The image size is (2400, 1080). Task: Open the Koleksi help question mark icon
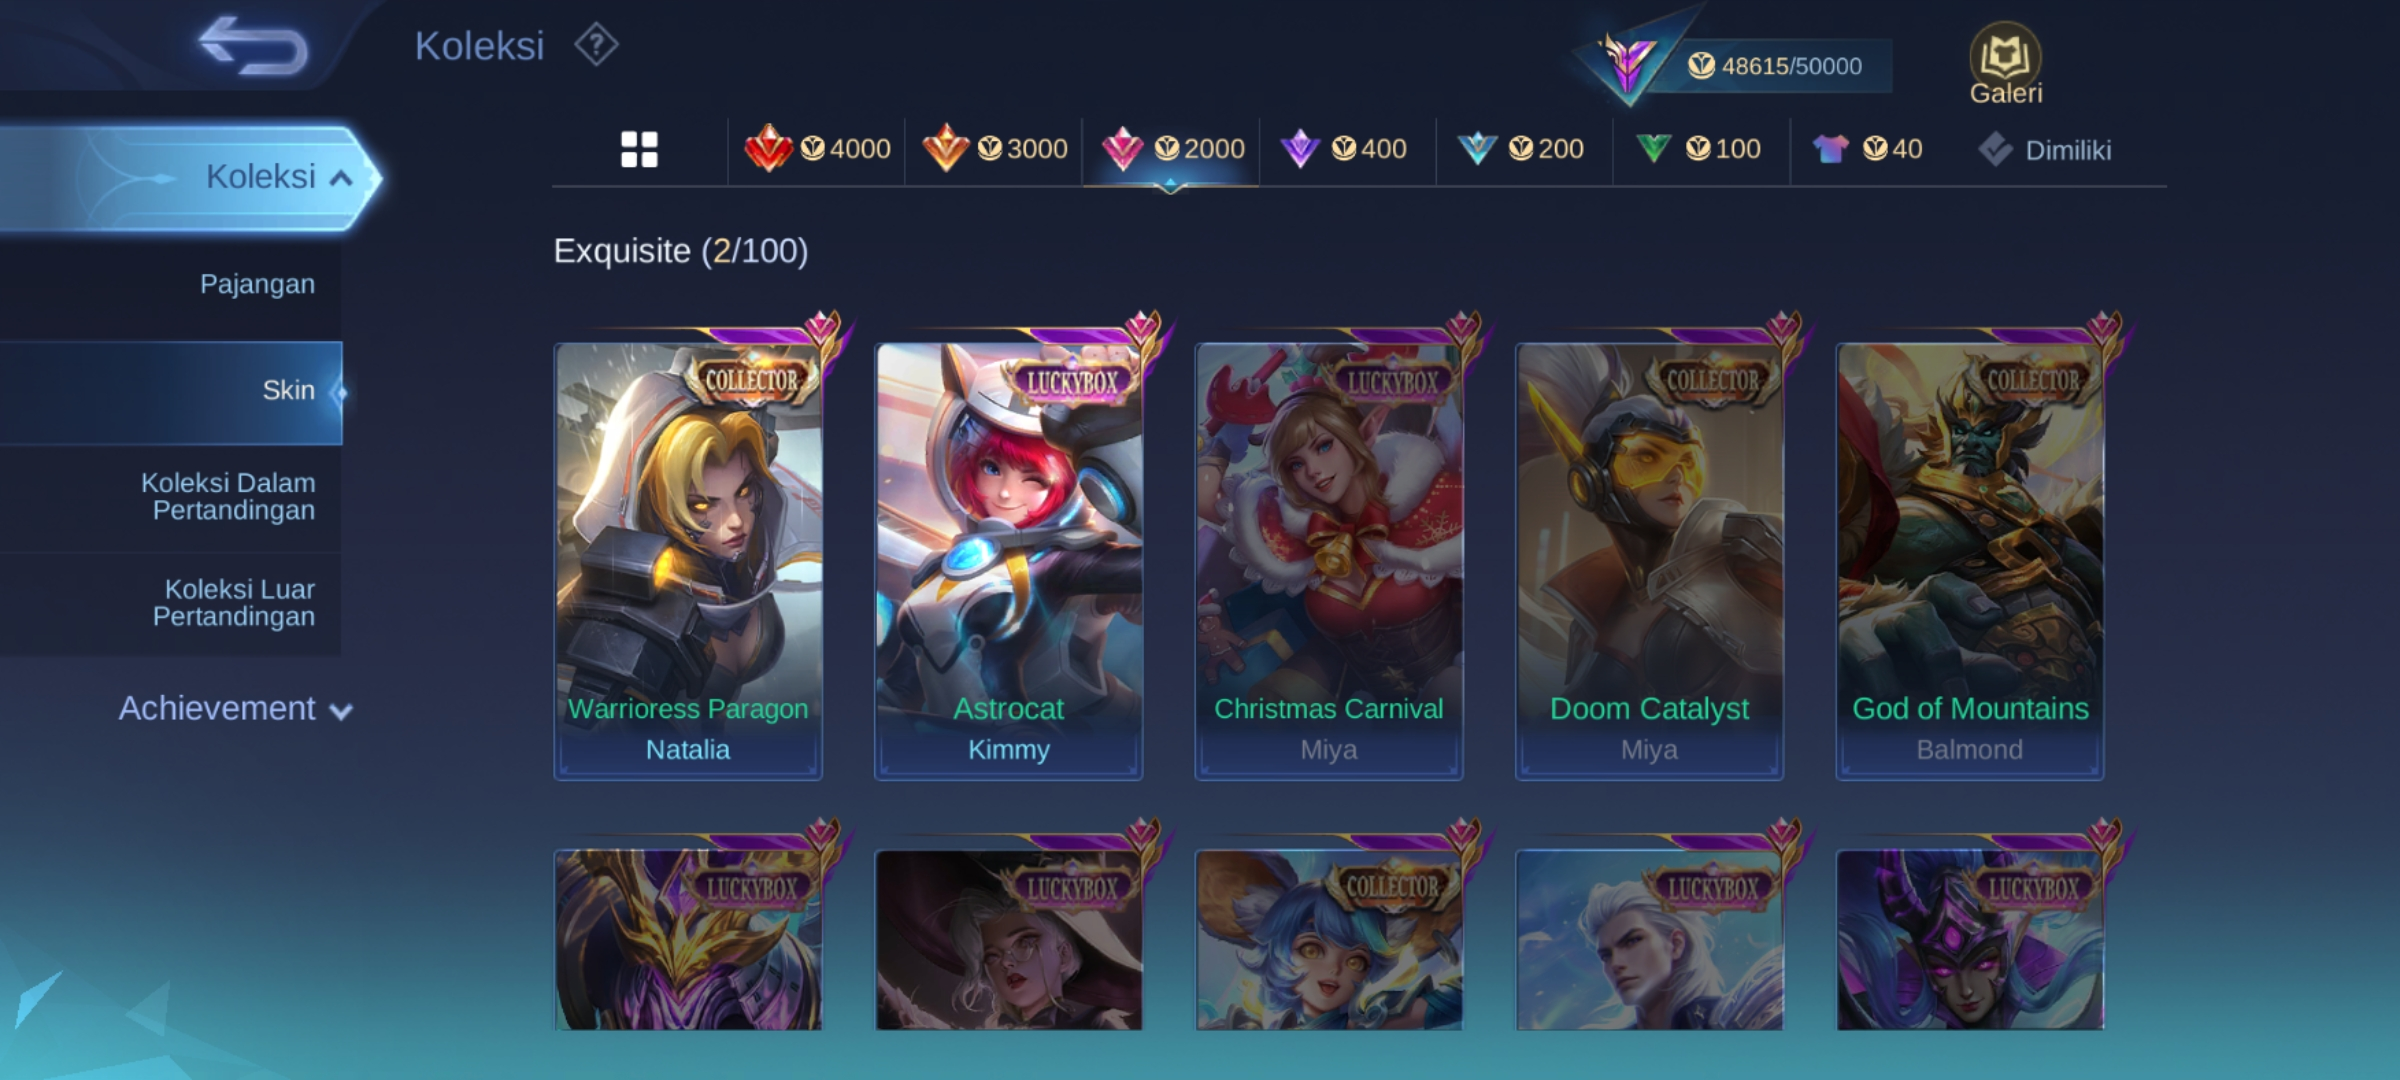click(596, 45)
